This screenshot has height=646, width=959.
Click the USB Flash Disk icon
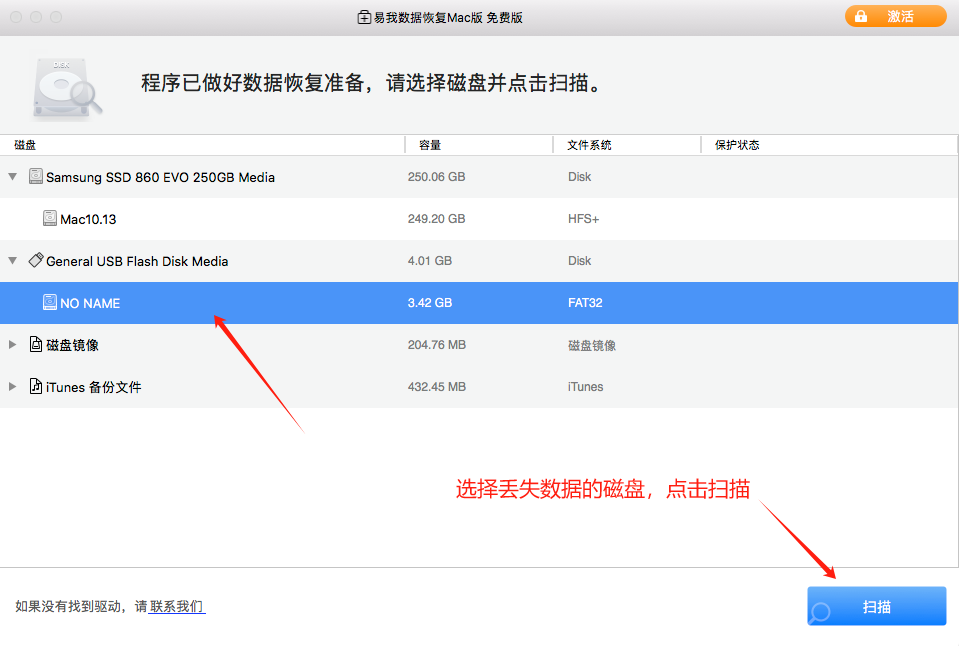point(36,261)
